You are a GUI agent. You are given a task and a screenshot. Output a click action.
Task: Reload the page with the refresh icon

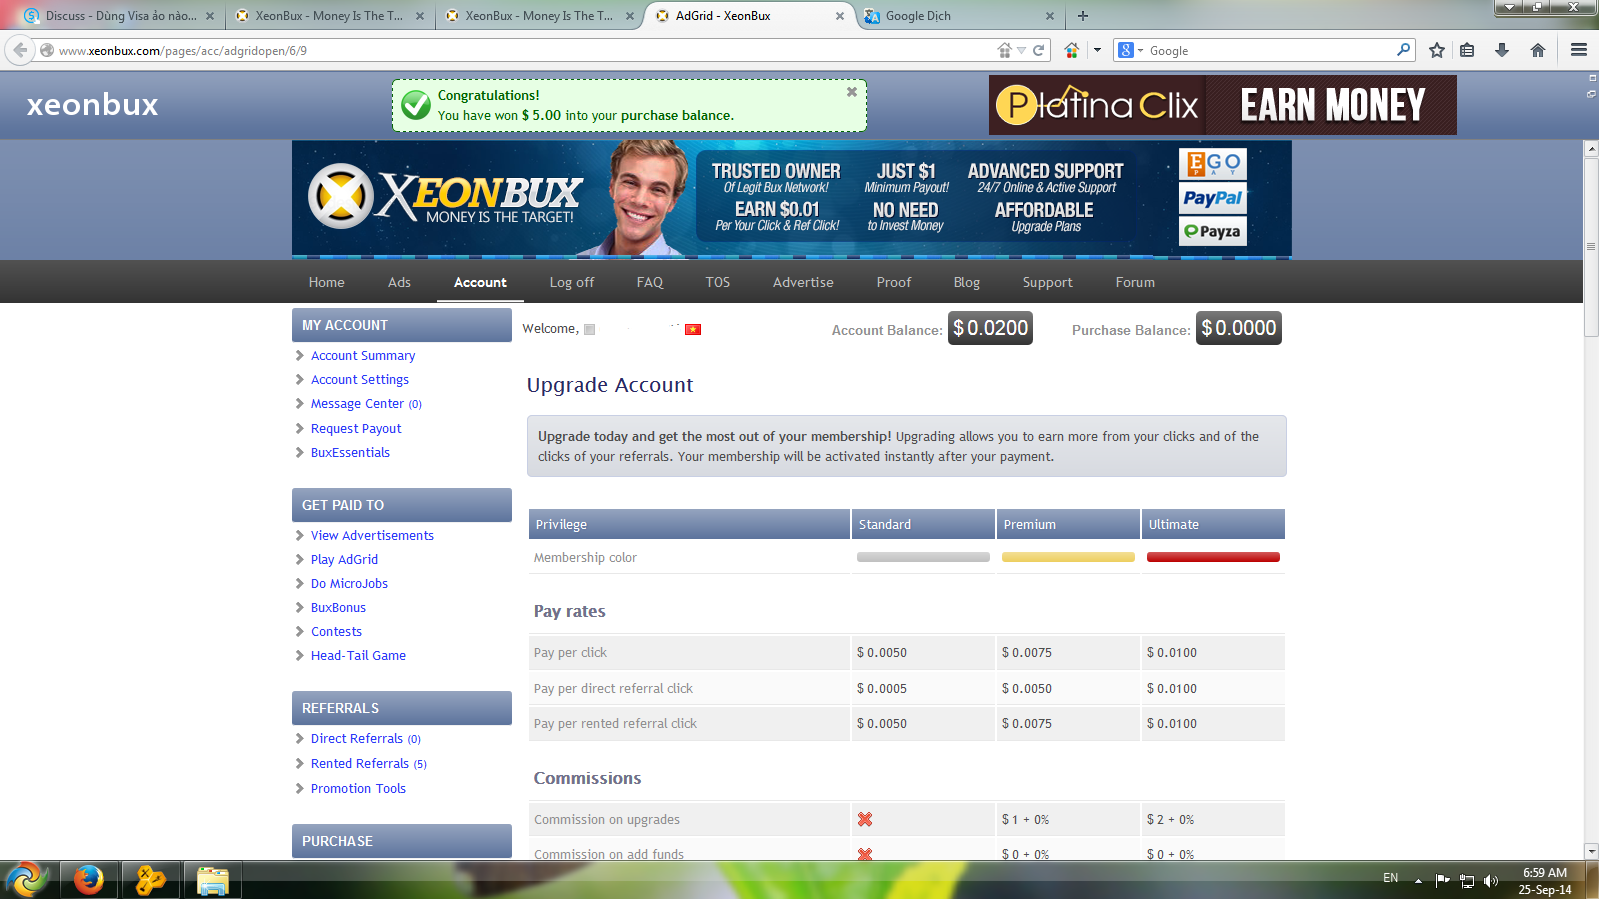(1039, 50)
